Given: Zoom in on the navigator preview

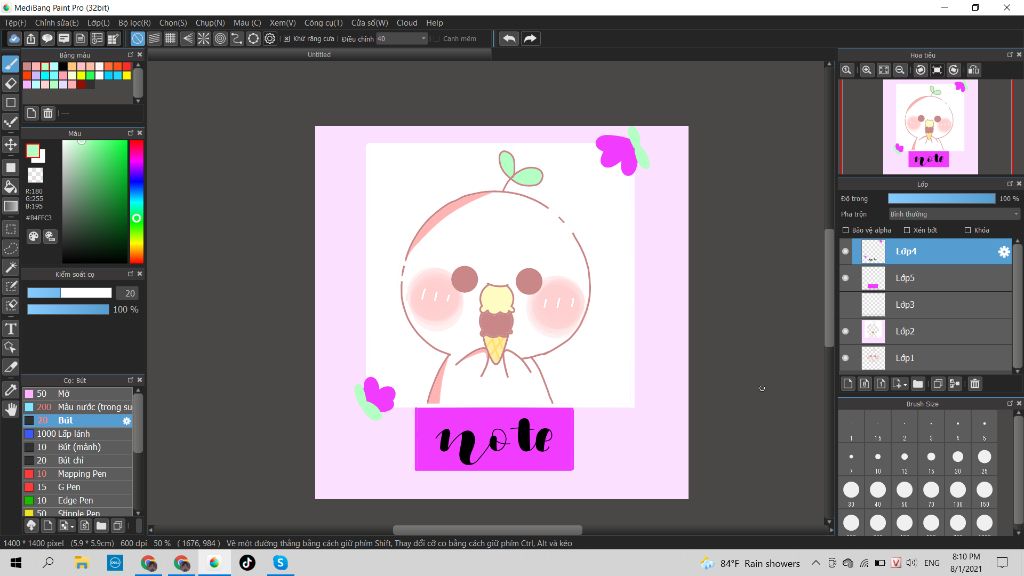Looking at the screenshot, I should (x=867, y=70).
